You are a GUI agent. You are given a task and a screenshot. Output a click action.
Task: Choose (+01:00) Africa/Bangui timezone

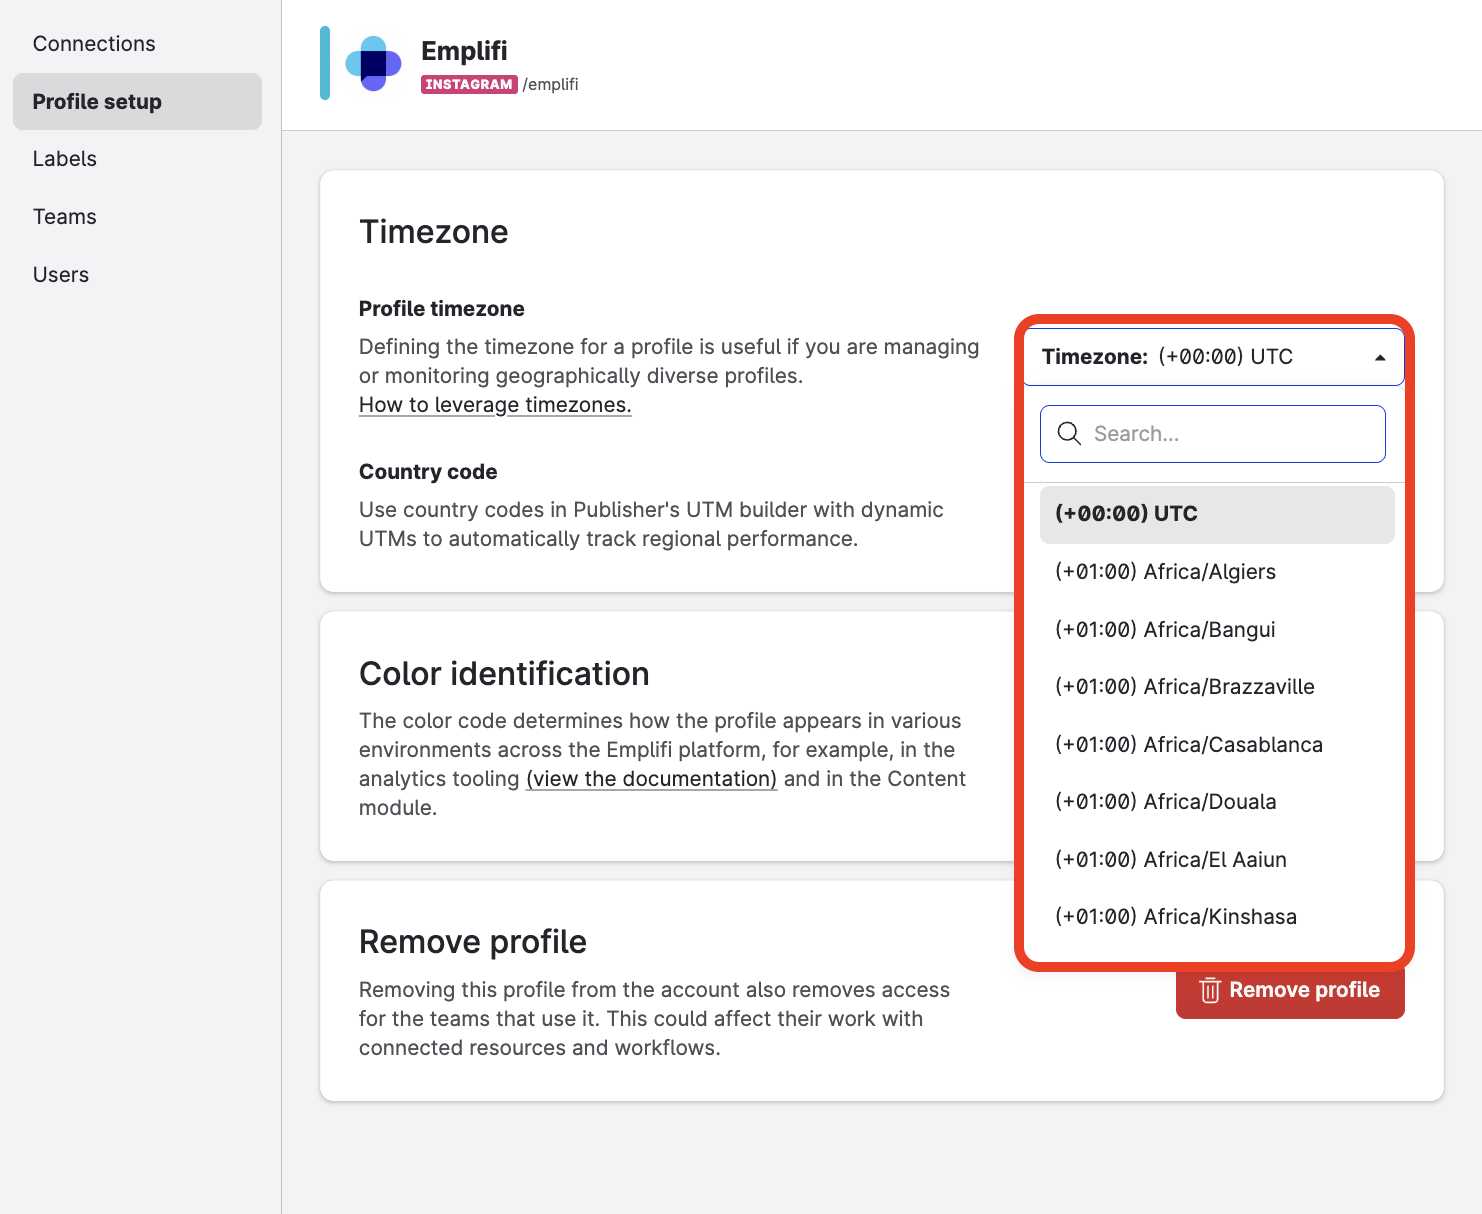1217,630
